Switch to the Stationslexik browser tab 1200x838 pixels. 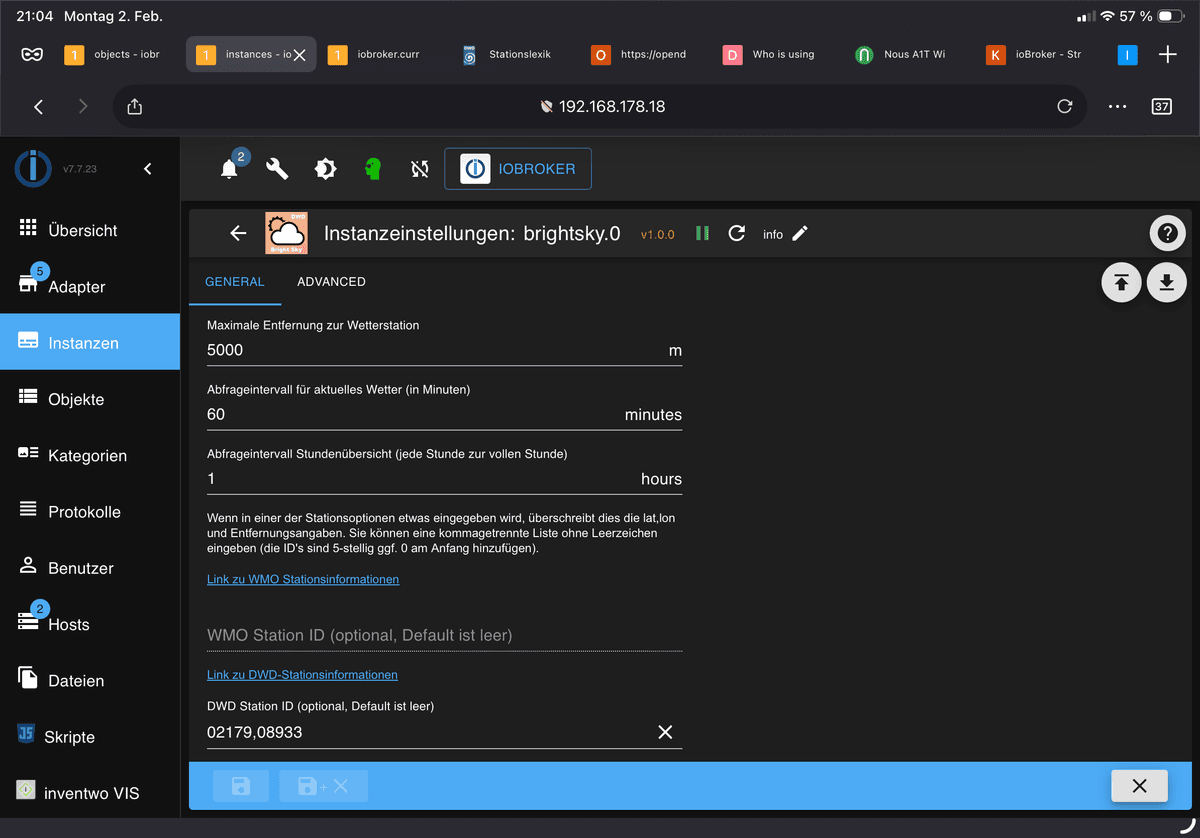click(513, 54)
